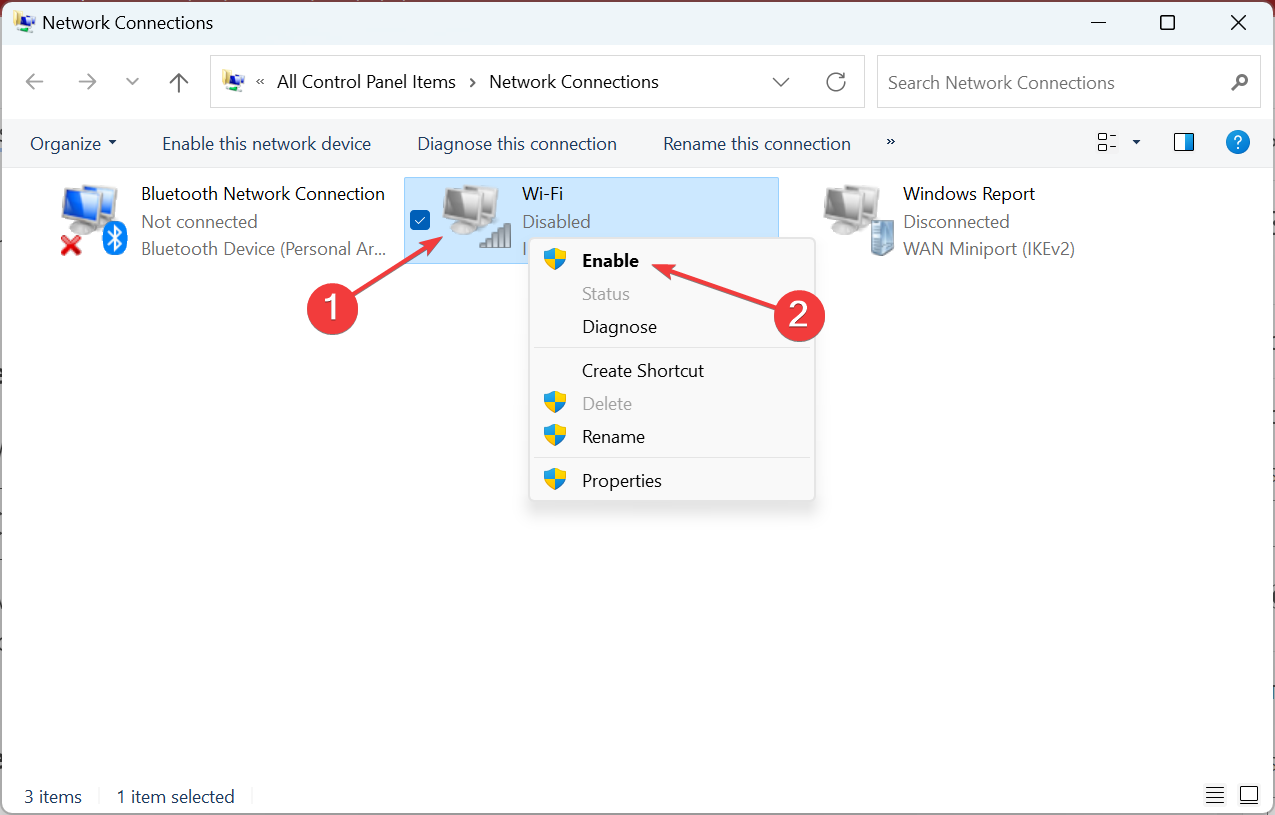Click the Back navigation arrow
Viewport: 1275px width, 815px height.
[x=35, y=82]
